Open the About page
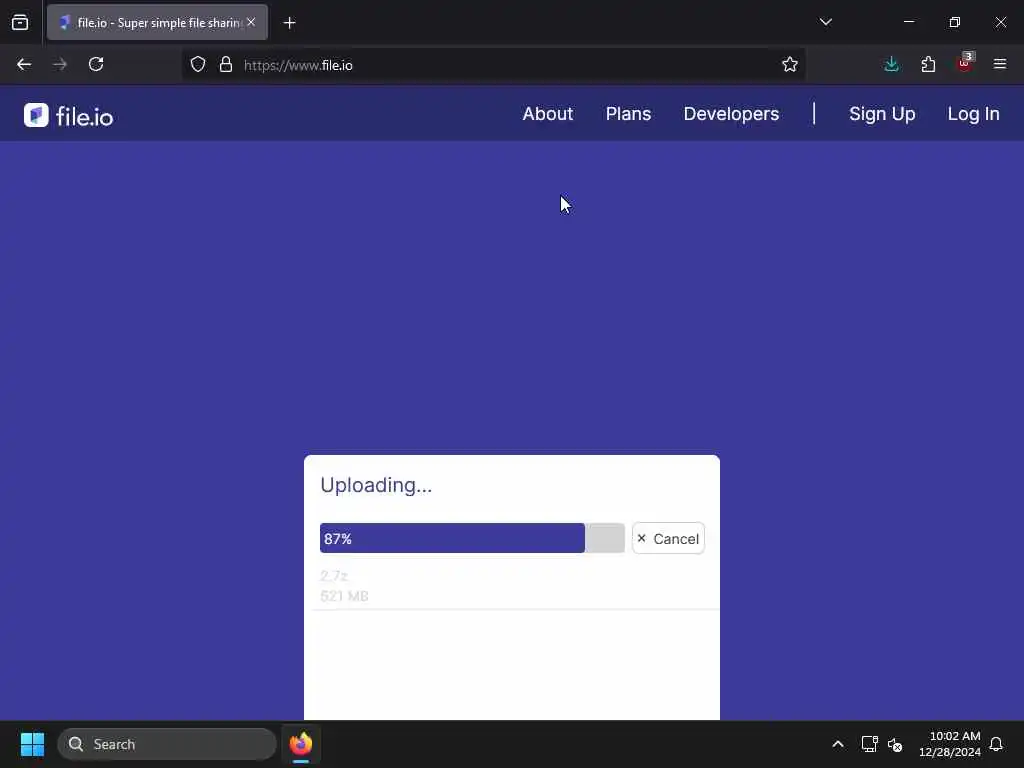This screenshot has width=1024, height=768. [x=547, y=114]
